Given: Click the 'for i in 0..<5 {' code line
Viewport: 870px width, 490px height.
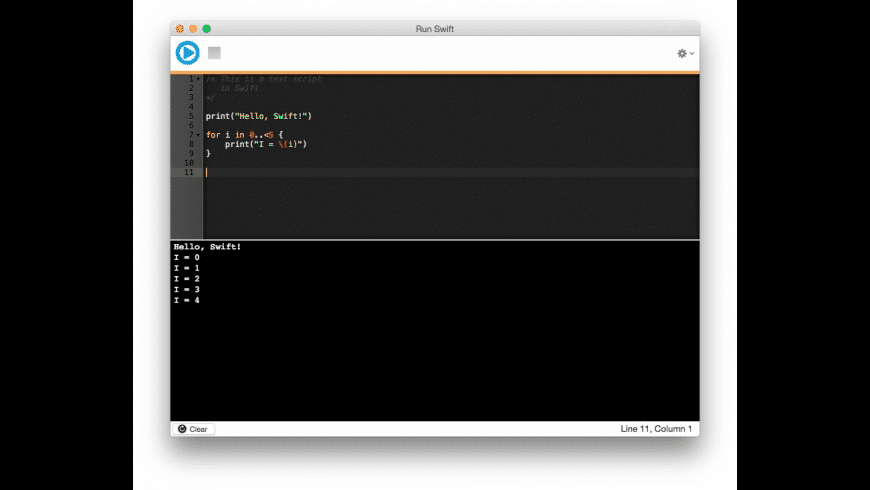Looking at the screenshot, I should tap(244, 135).
